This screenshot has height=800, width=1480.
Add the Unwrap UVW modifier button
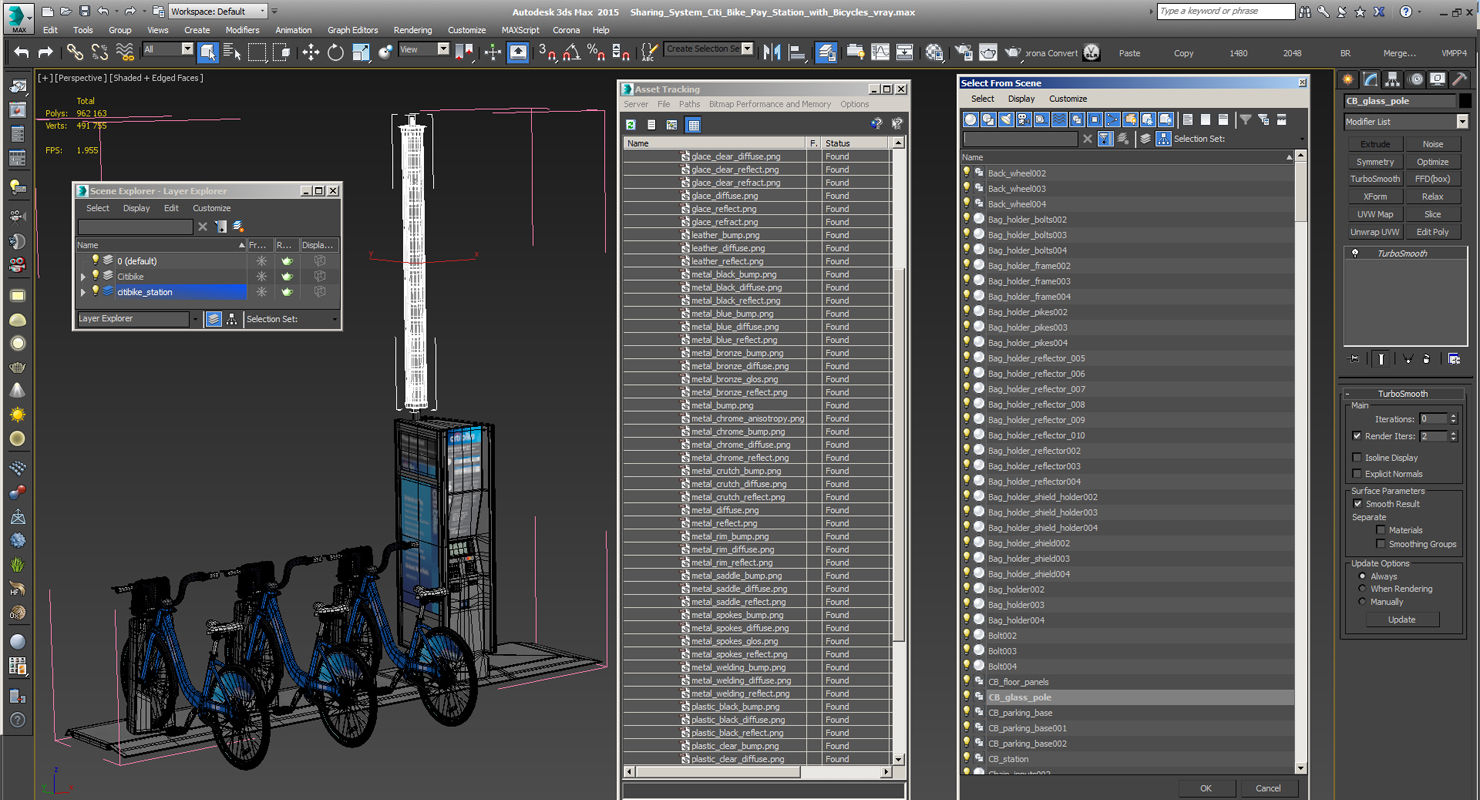[1375, 232]
